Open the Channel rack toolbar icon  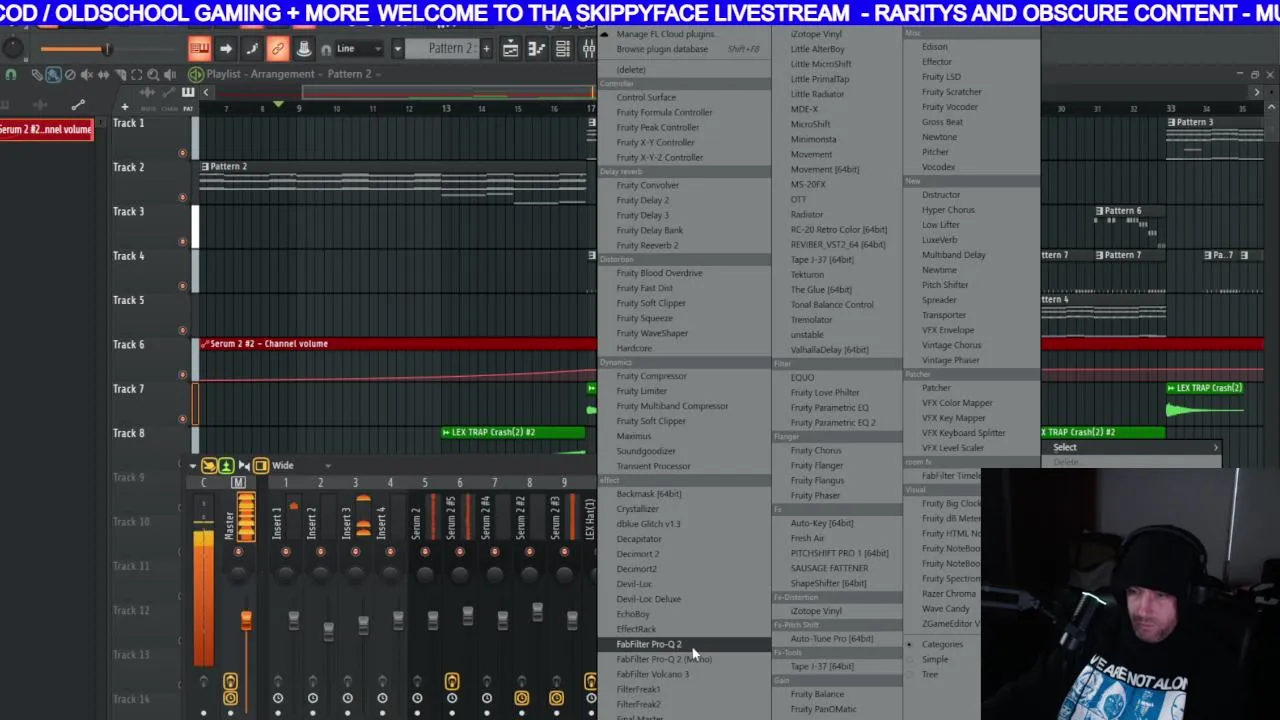pos(562,48)
